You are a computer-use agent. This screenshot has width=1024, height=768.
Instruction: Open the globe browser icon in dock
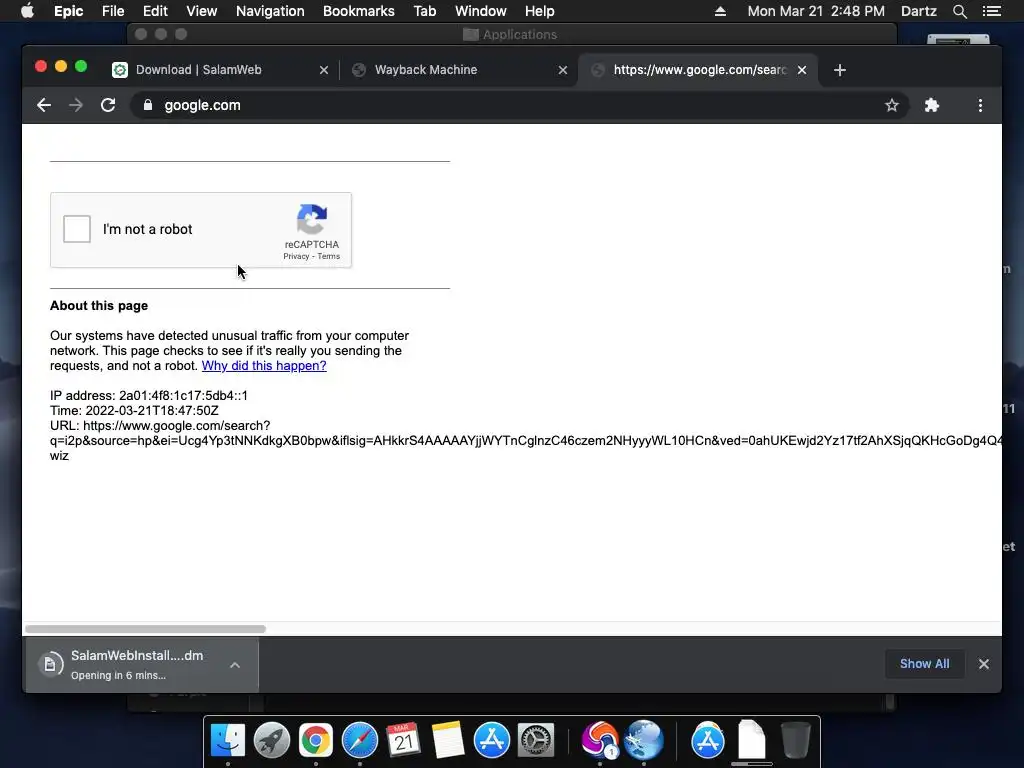pos(644,741)
